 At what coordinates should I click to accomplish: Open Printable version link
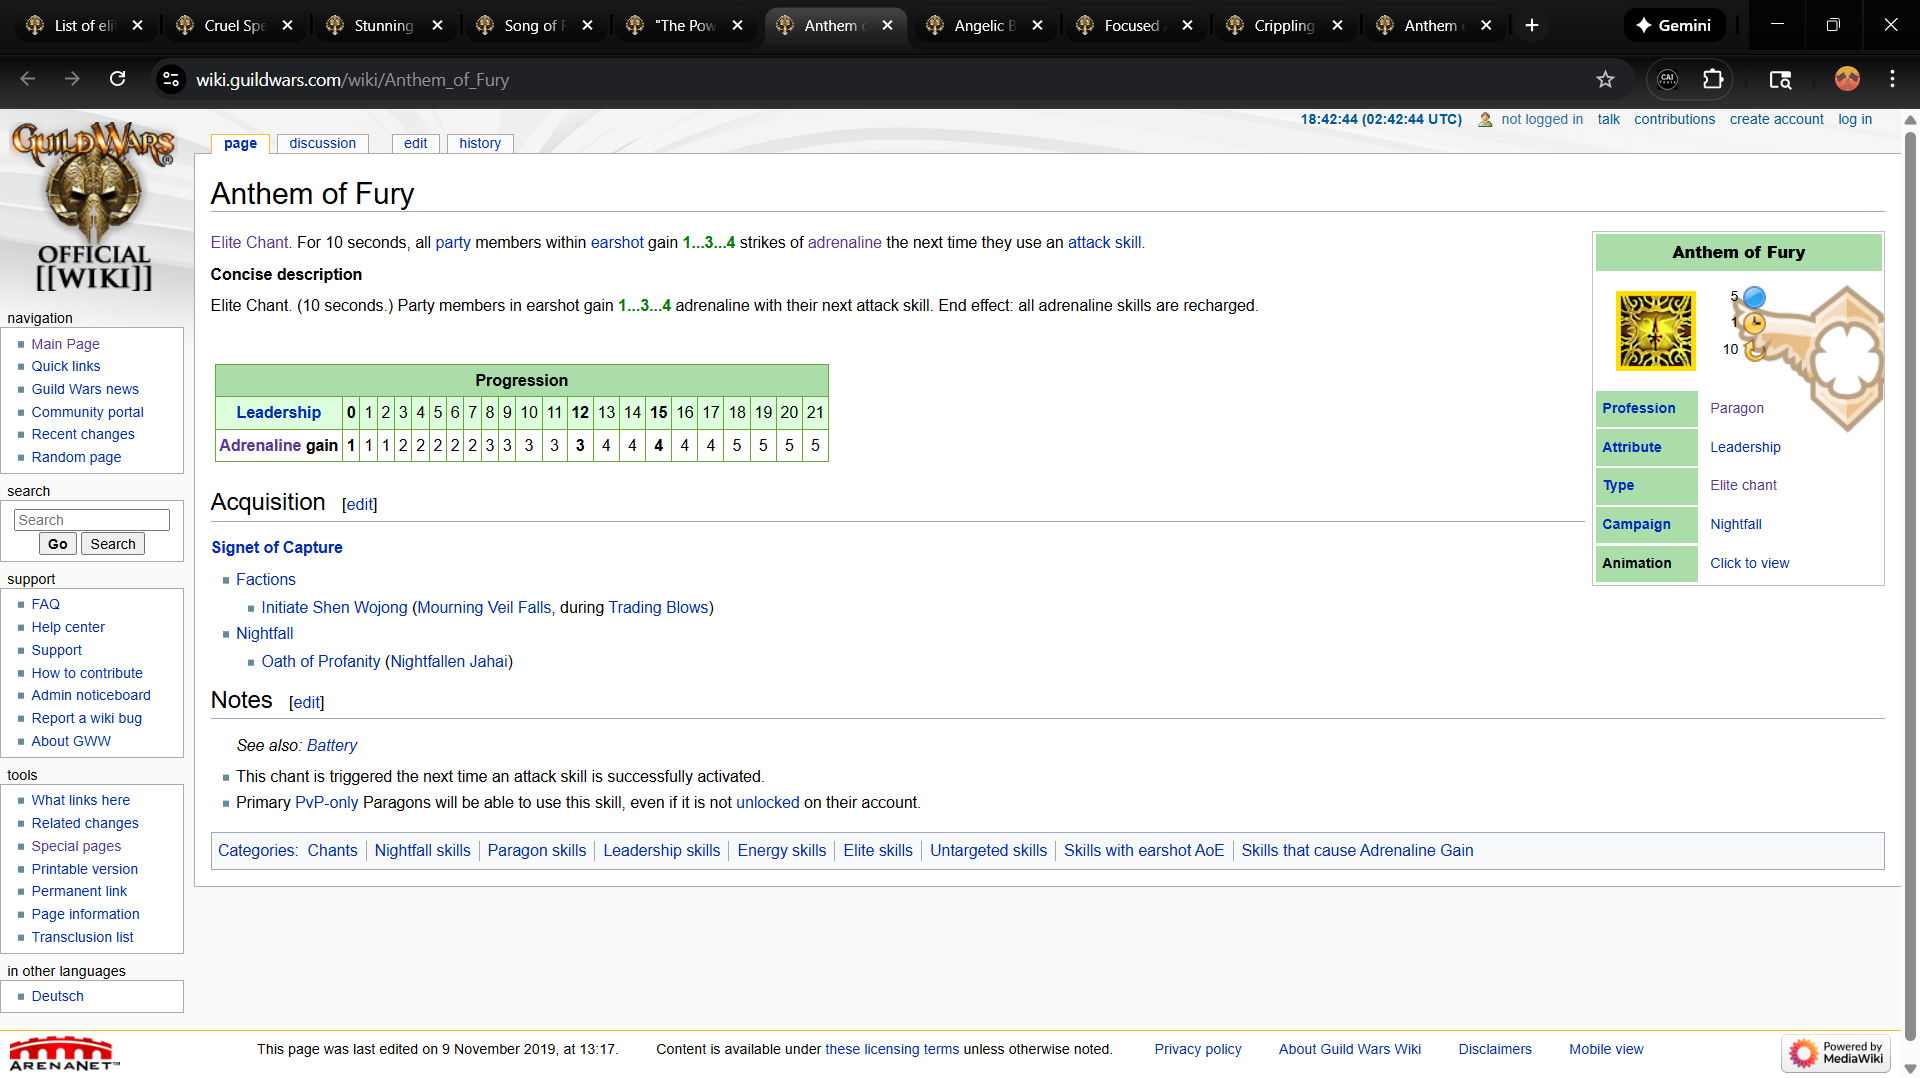click(84, 869)
